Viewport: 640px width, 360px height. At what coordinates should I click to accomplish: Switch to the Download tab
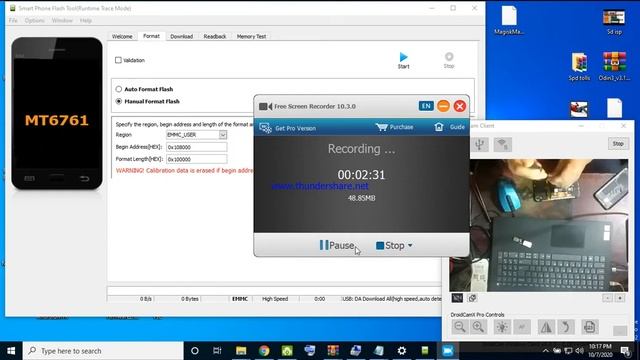pyautogui.click(x=182, y=36)
